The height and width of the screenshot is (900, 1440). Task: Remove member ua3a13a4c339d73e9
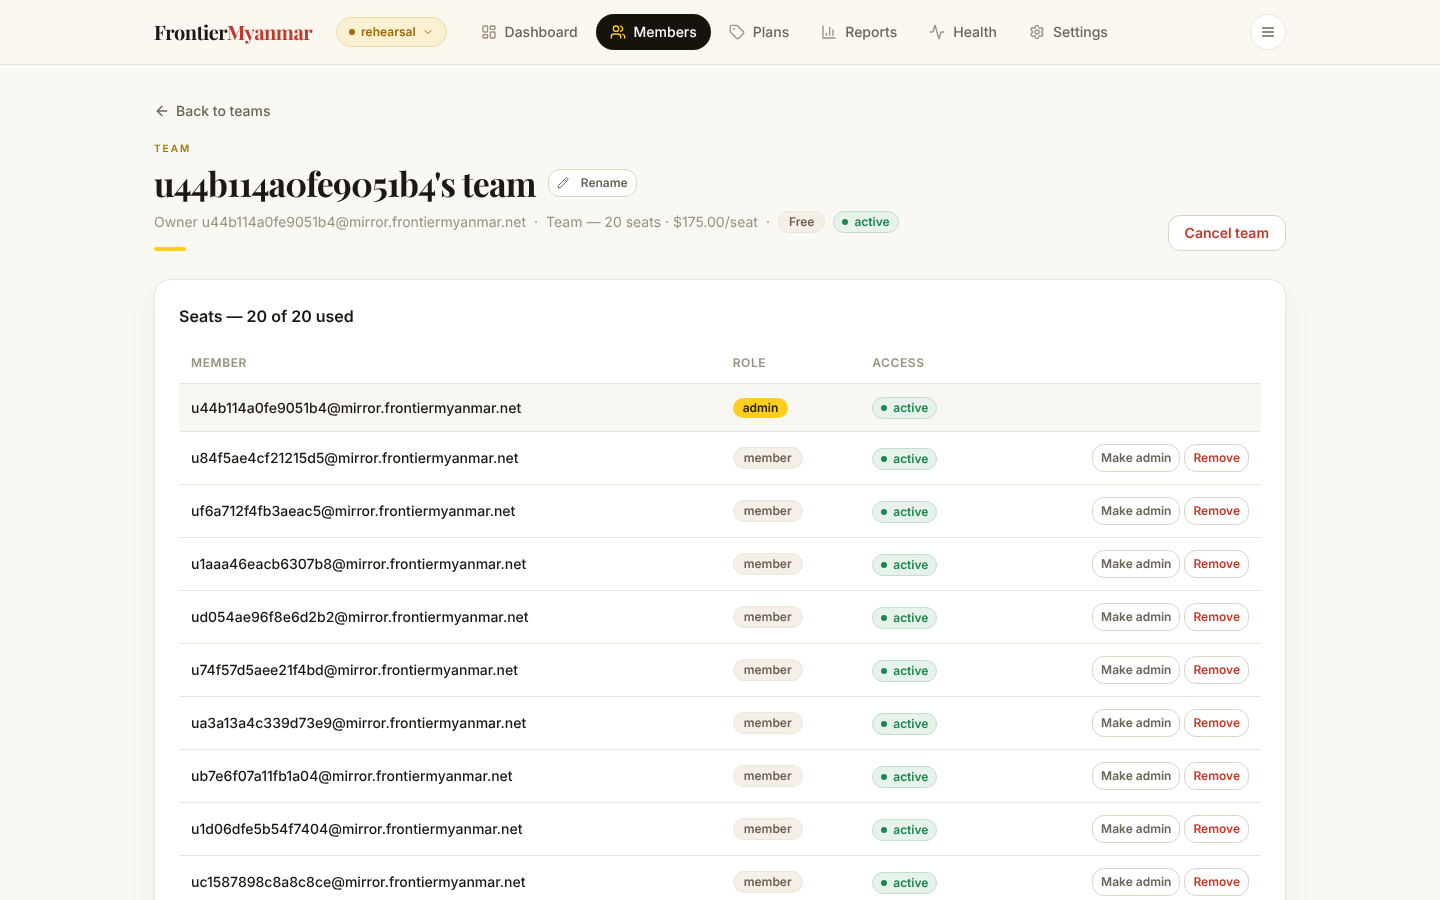[x=1216, y=723]
